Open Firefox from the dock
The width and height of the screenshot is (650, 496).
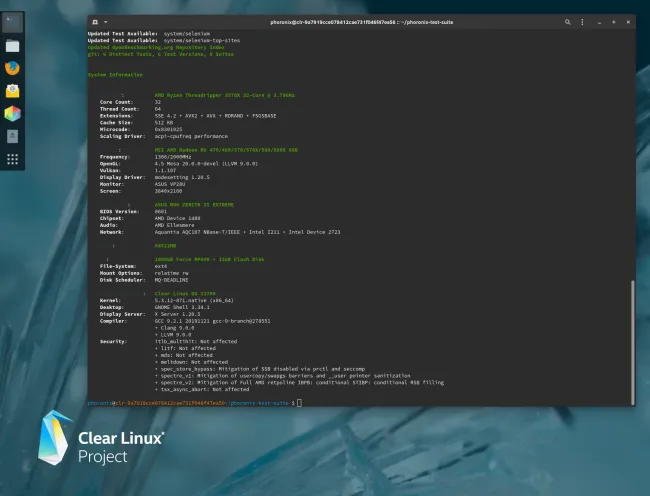click(x=12, y=68)
